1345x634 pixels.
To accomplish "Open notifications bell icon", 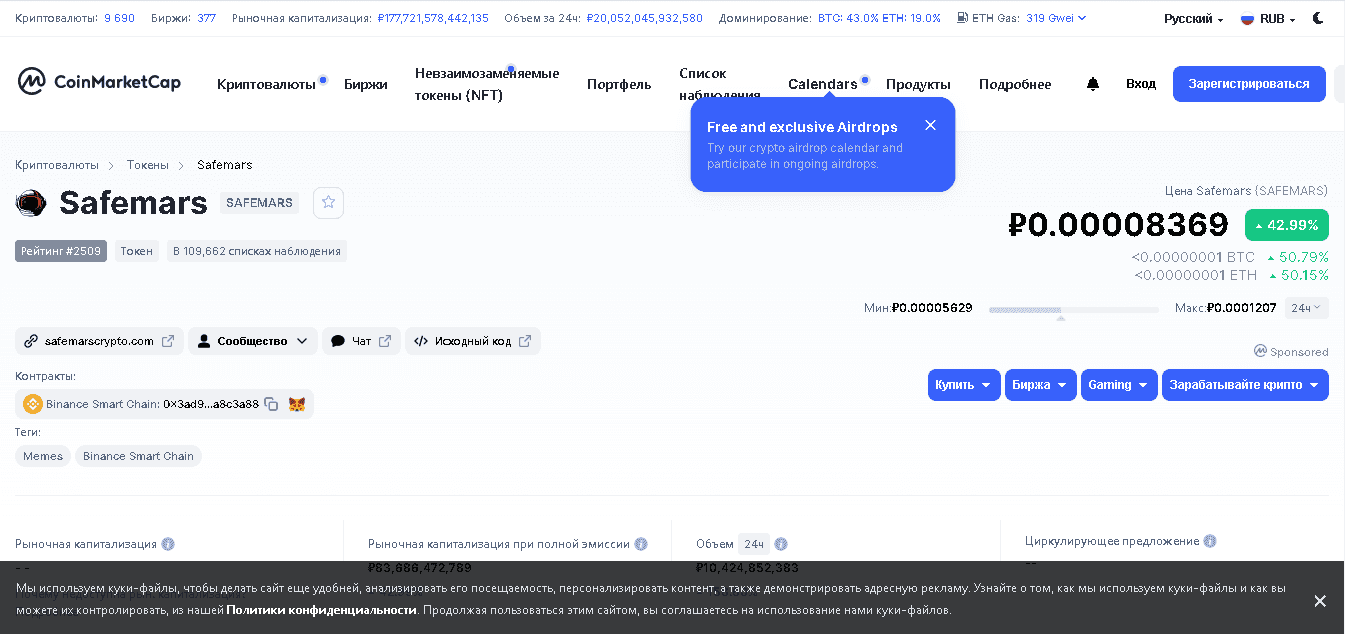I will pyautogui.click(x=1092, y=84).
